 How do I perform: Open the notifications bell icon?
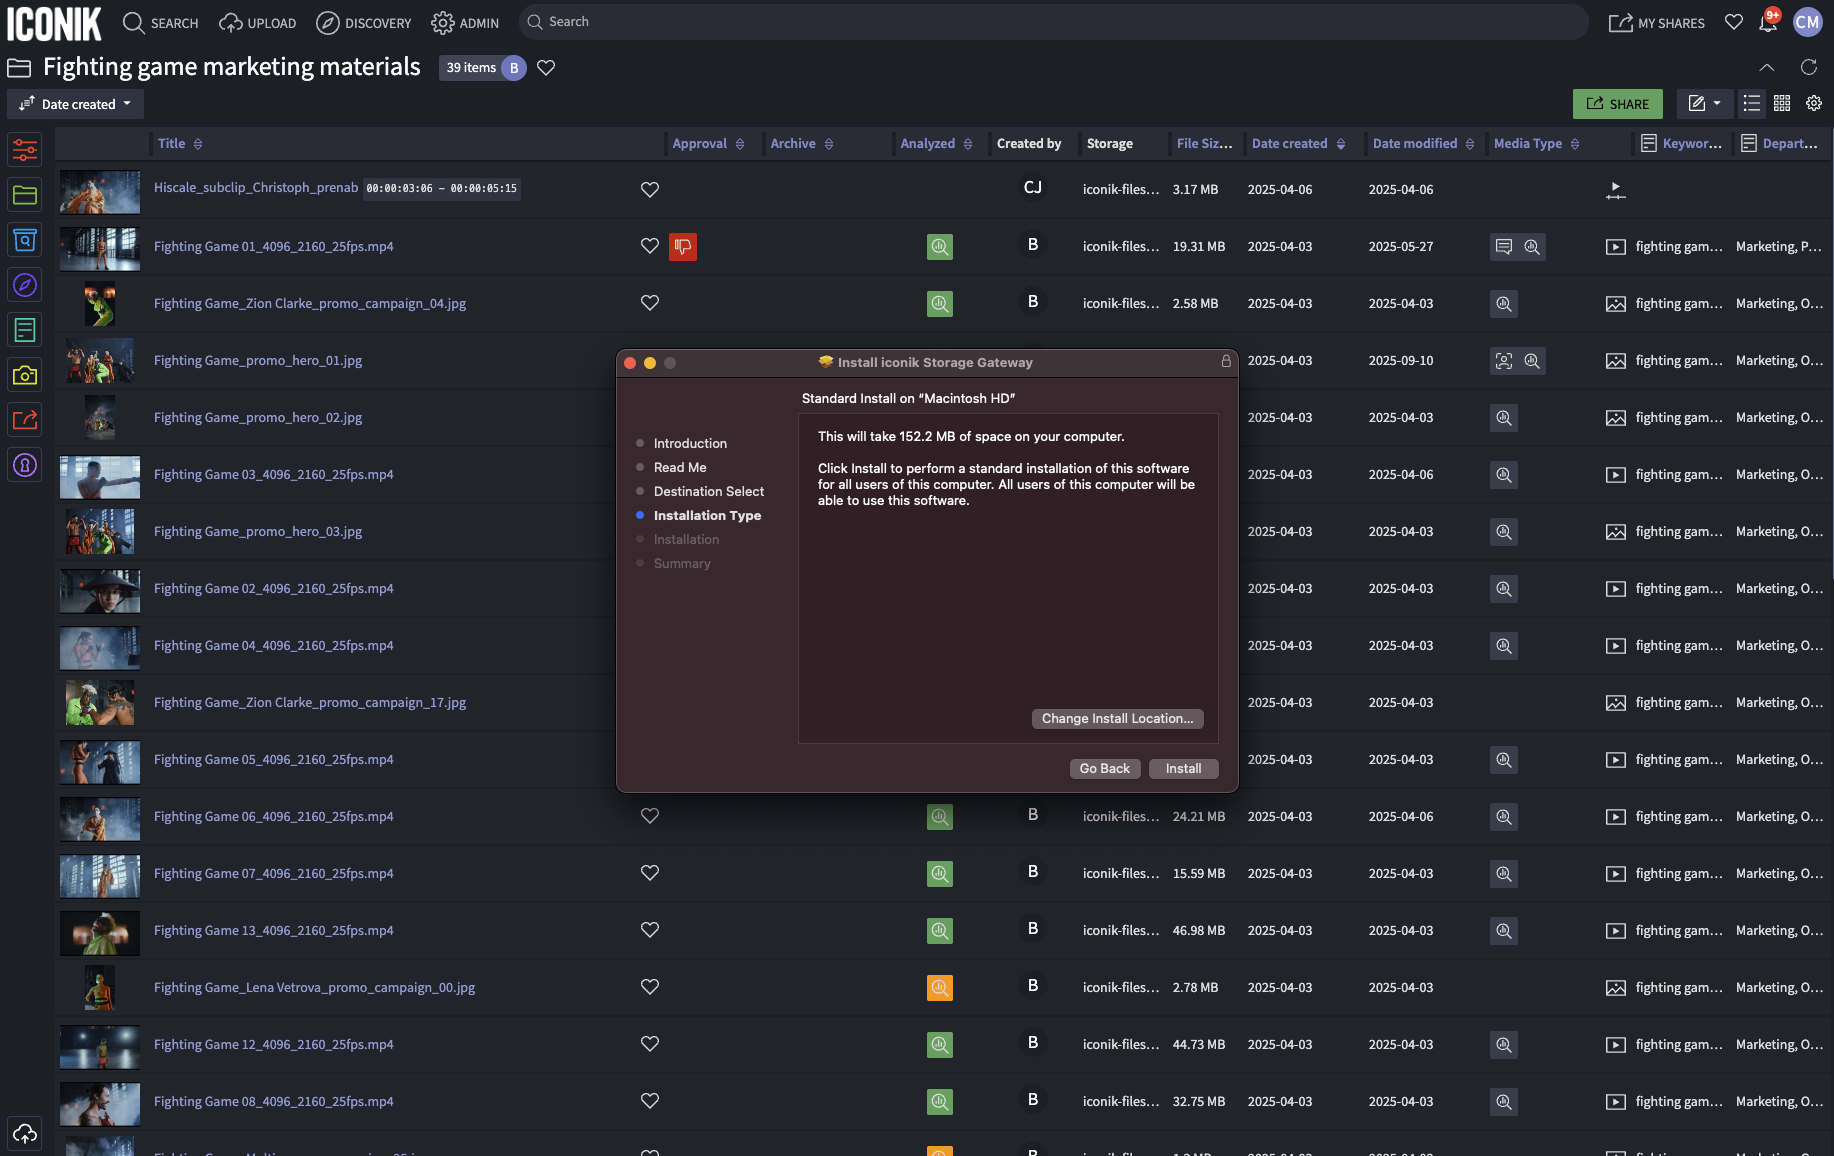click(1768, 23)
